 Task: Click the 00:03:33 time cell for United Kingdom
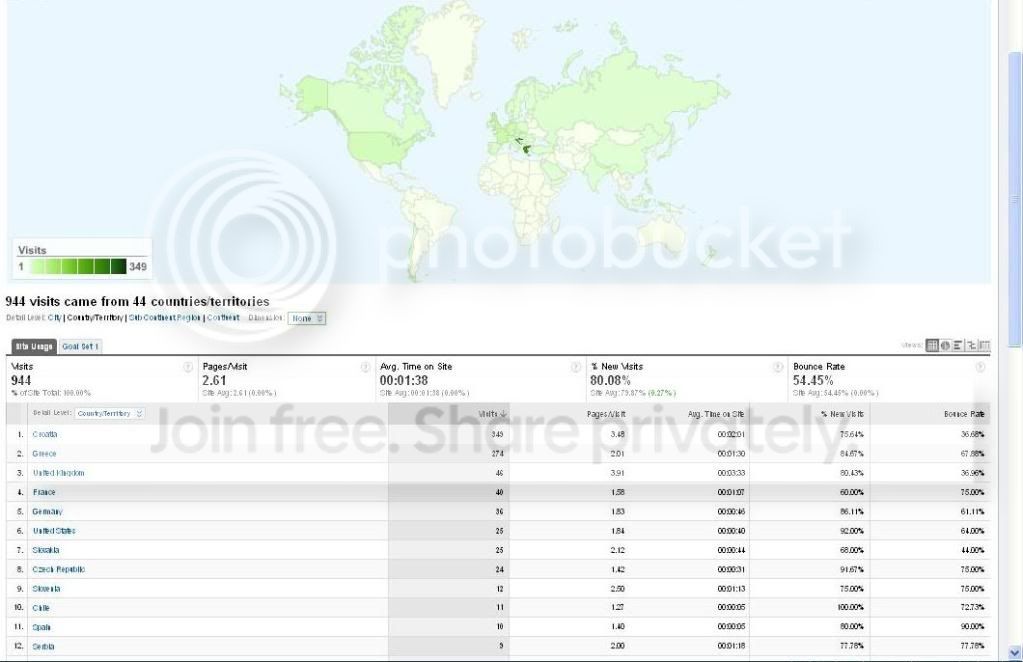(x=731, y=473)
